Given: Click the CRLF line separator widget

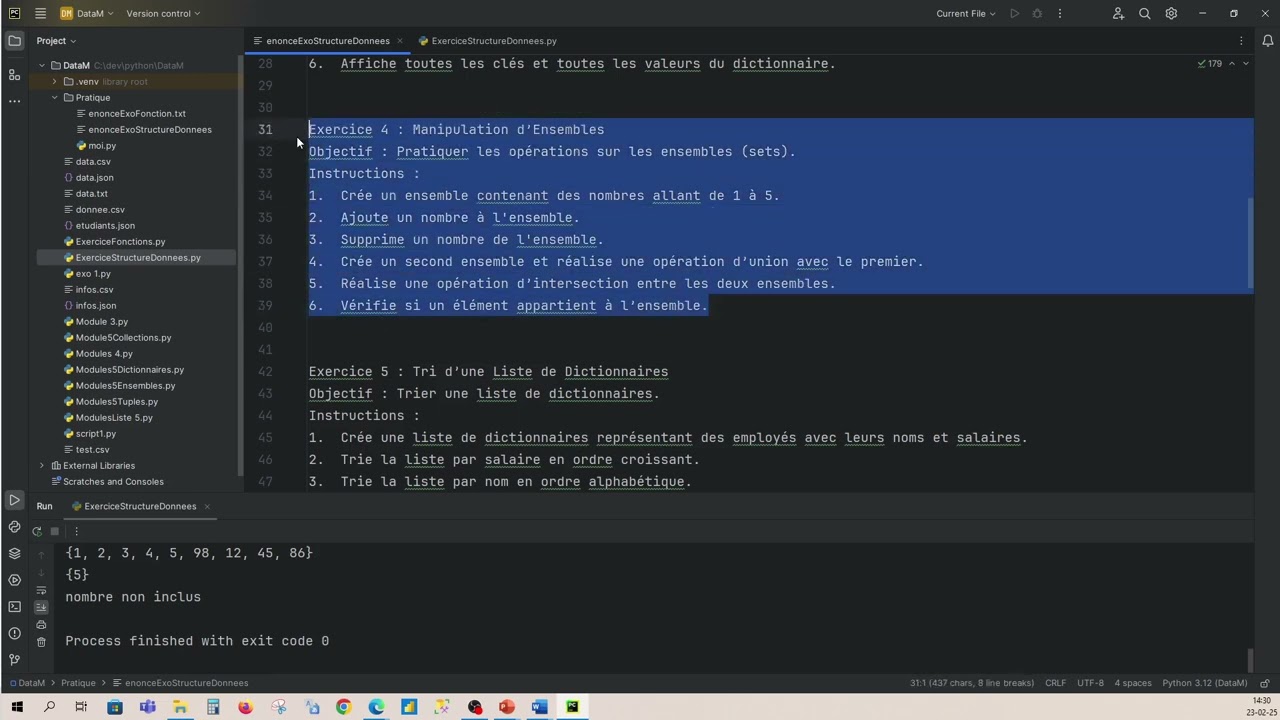Looking at the screenshot, I should [x=1055, y=683].
